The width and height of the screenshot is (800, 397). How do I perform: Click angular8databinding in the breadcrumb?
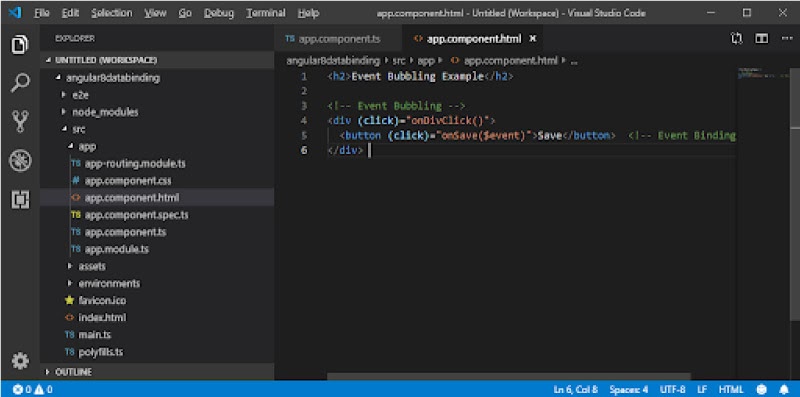tap(333, 61)
